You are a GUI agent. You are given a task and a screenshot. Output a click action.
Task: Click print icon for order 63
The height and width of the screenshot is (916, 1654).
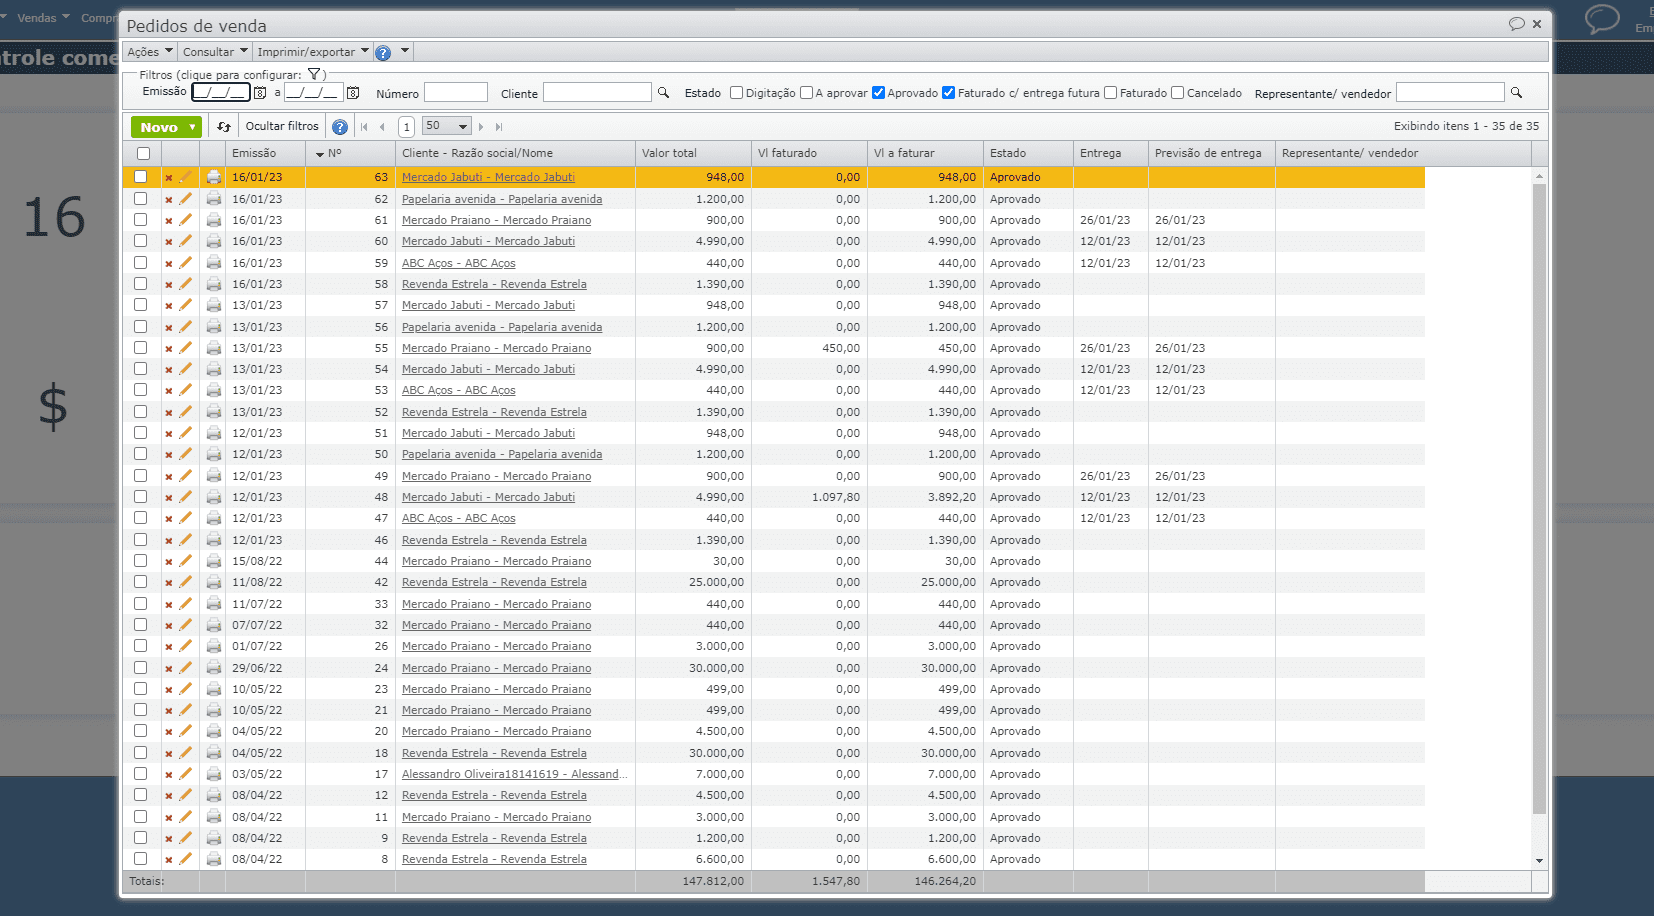pos(214,177)
